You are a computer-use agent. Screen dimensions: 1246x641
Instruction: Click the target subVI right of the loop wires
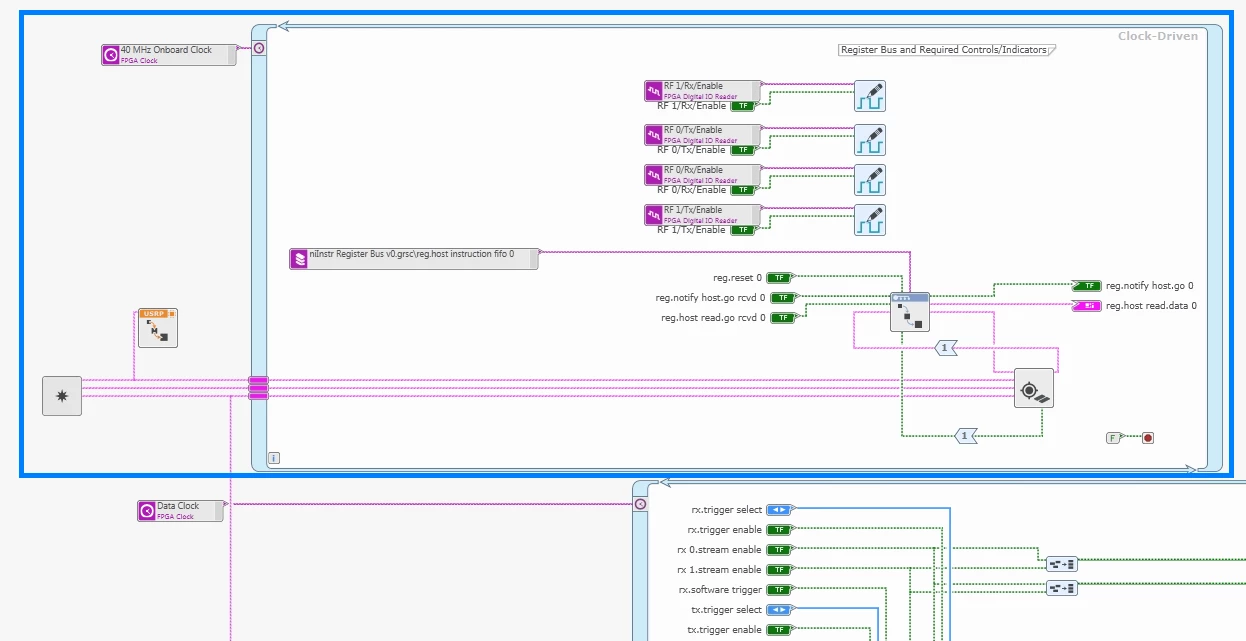click(x=1033, y=388)
